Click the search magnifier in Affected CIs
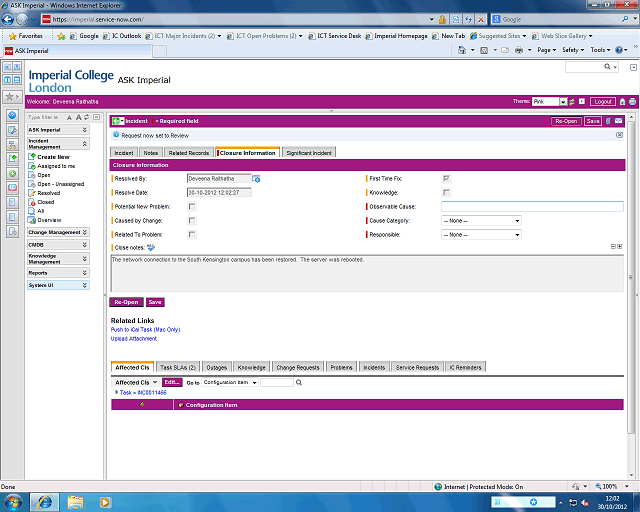The height and width of the screenshot is (512, 640). (299, 382)
